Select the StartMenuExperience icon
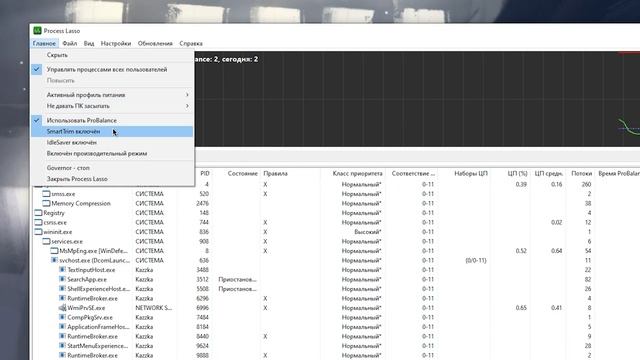Image resolution: width=640 pixels, height=360 pixels. (x=62, y=346)
